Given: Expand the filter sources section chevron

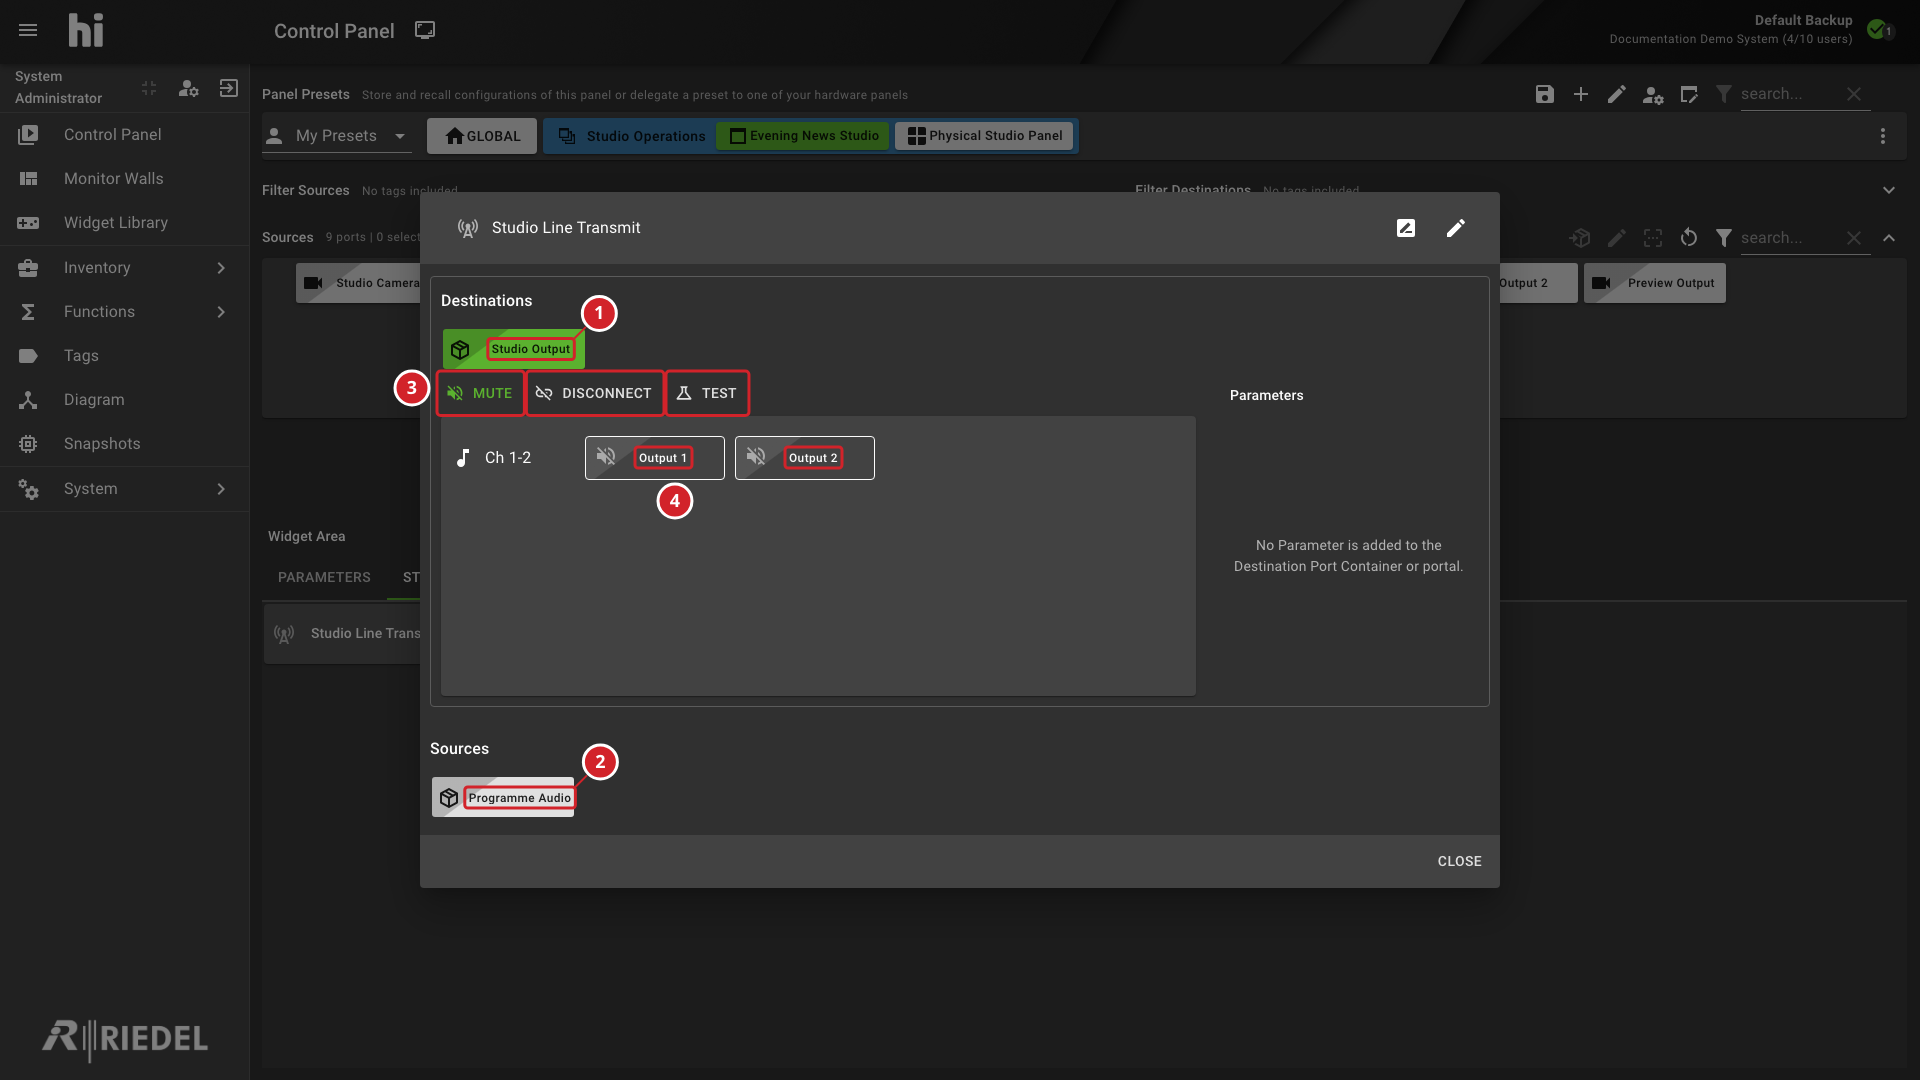Looking at the screenshot, I should tap(1889, 190).
